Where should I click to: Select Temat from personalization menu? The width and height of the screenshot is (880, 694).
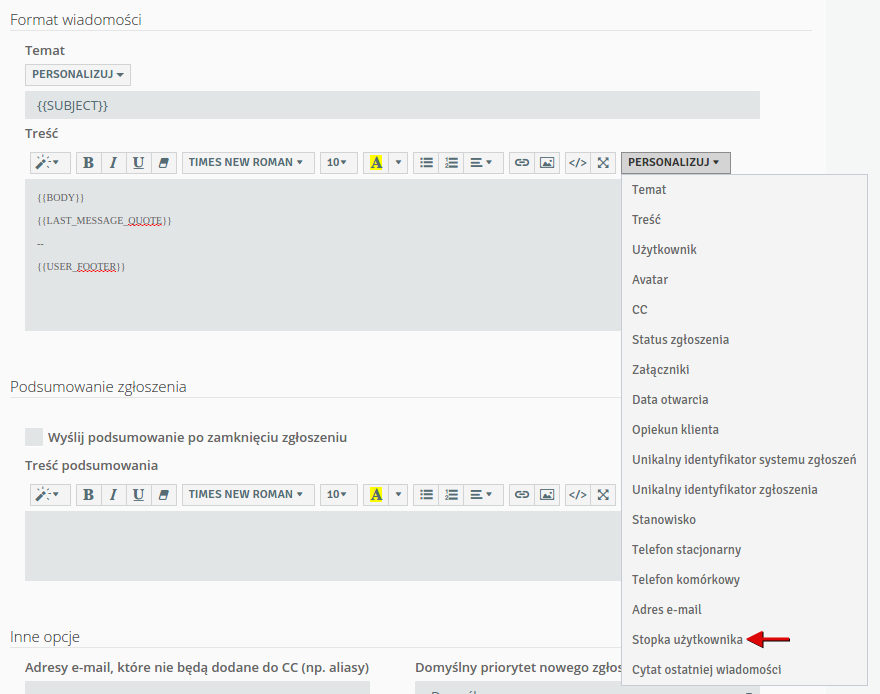(744, 190)
